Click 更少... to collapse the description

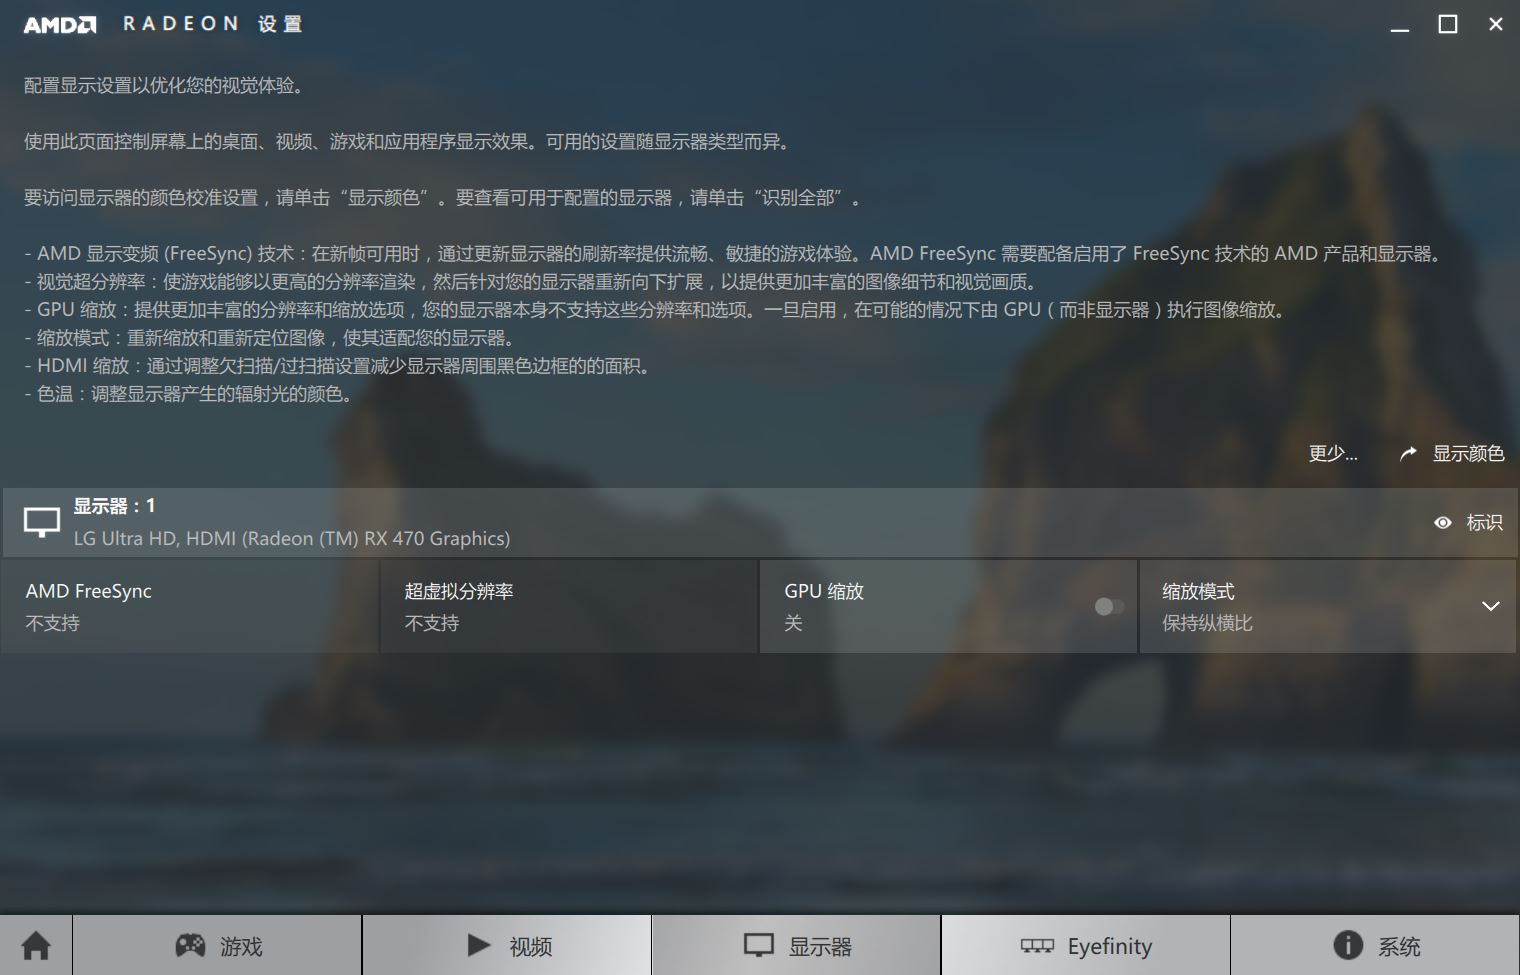tap(1333, 454)
